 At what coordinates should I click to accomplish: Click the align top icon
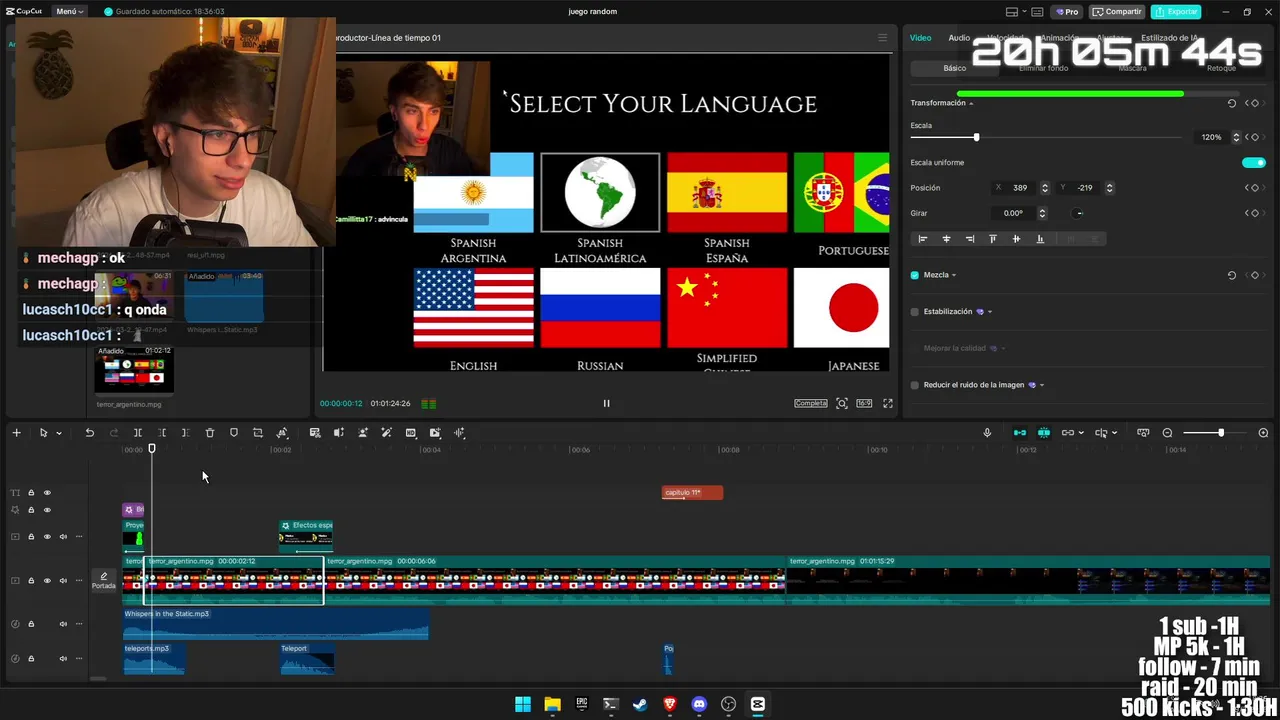pos(993,239)
